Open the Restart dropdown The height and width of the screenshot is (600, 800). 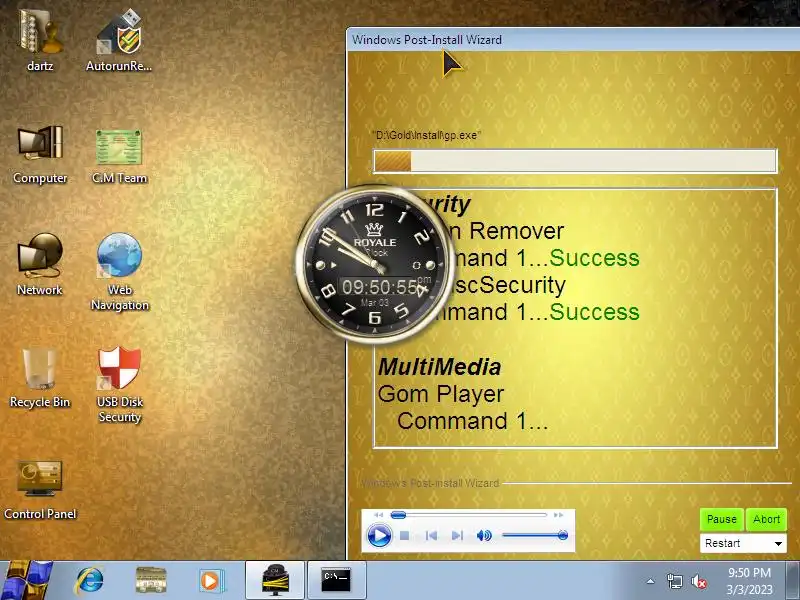(743, 543)
